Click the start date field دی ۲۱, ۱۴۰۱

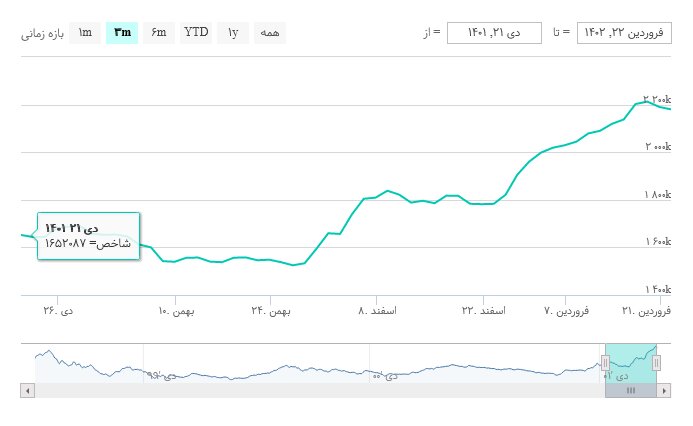click(x=494, y=33)
